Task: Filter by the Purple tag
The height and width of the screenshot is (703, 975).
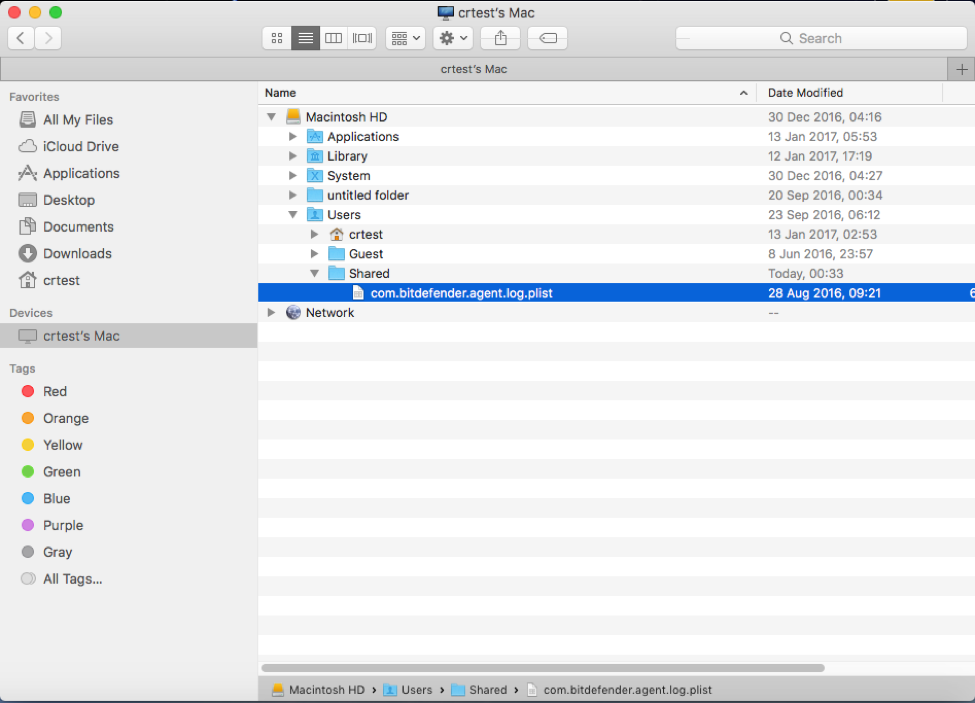Action: click(63, 525)
